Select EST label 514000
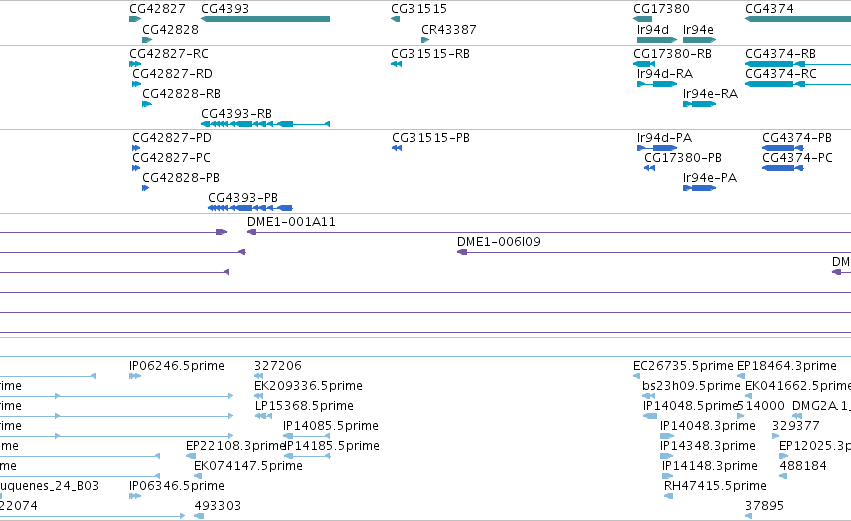The image size is (851, 521). click(761, 406)
